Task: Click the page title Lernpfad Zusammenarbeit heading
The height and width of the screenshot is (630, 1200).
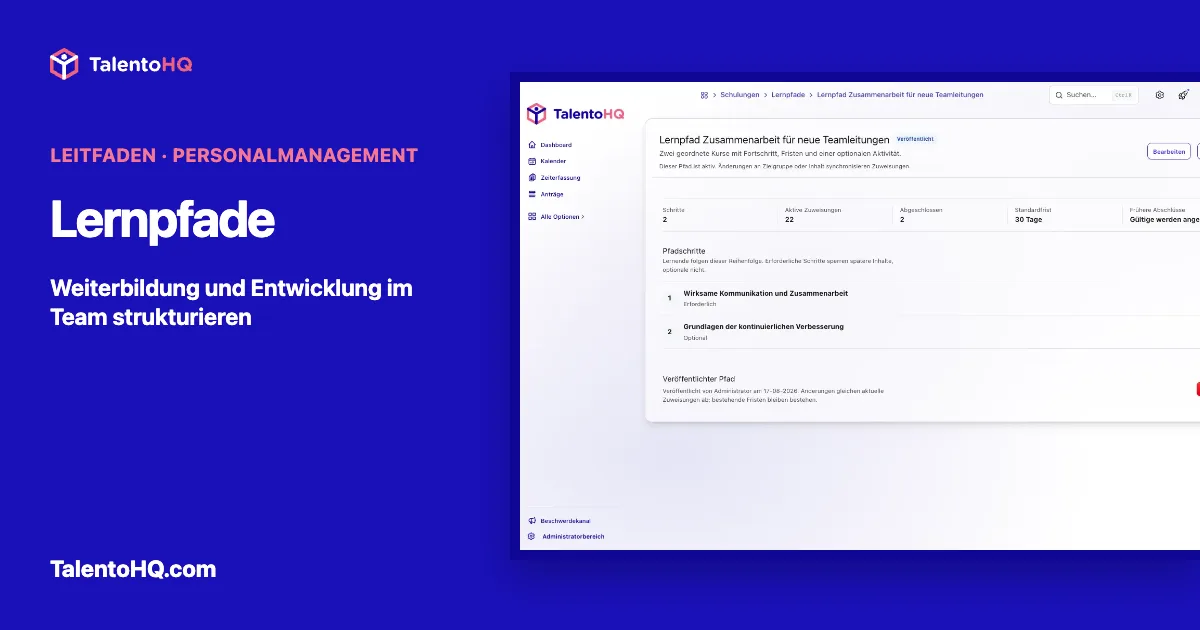Action: coord(775,140)
